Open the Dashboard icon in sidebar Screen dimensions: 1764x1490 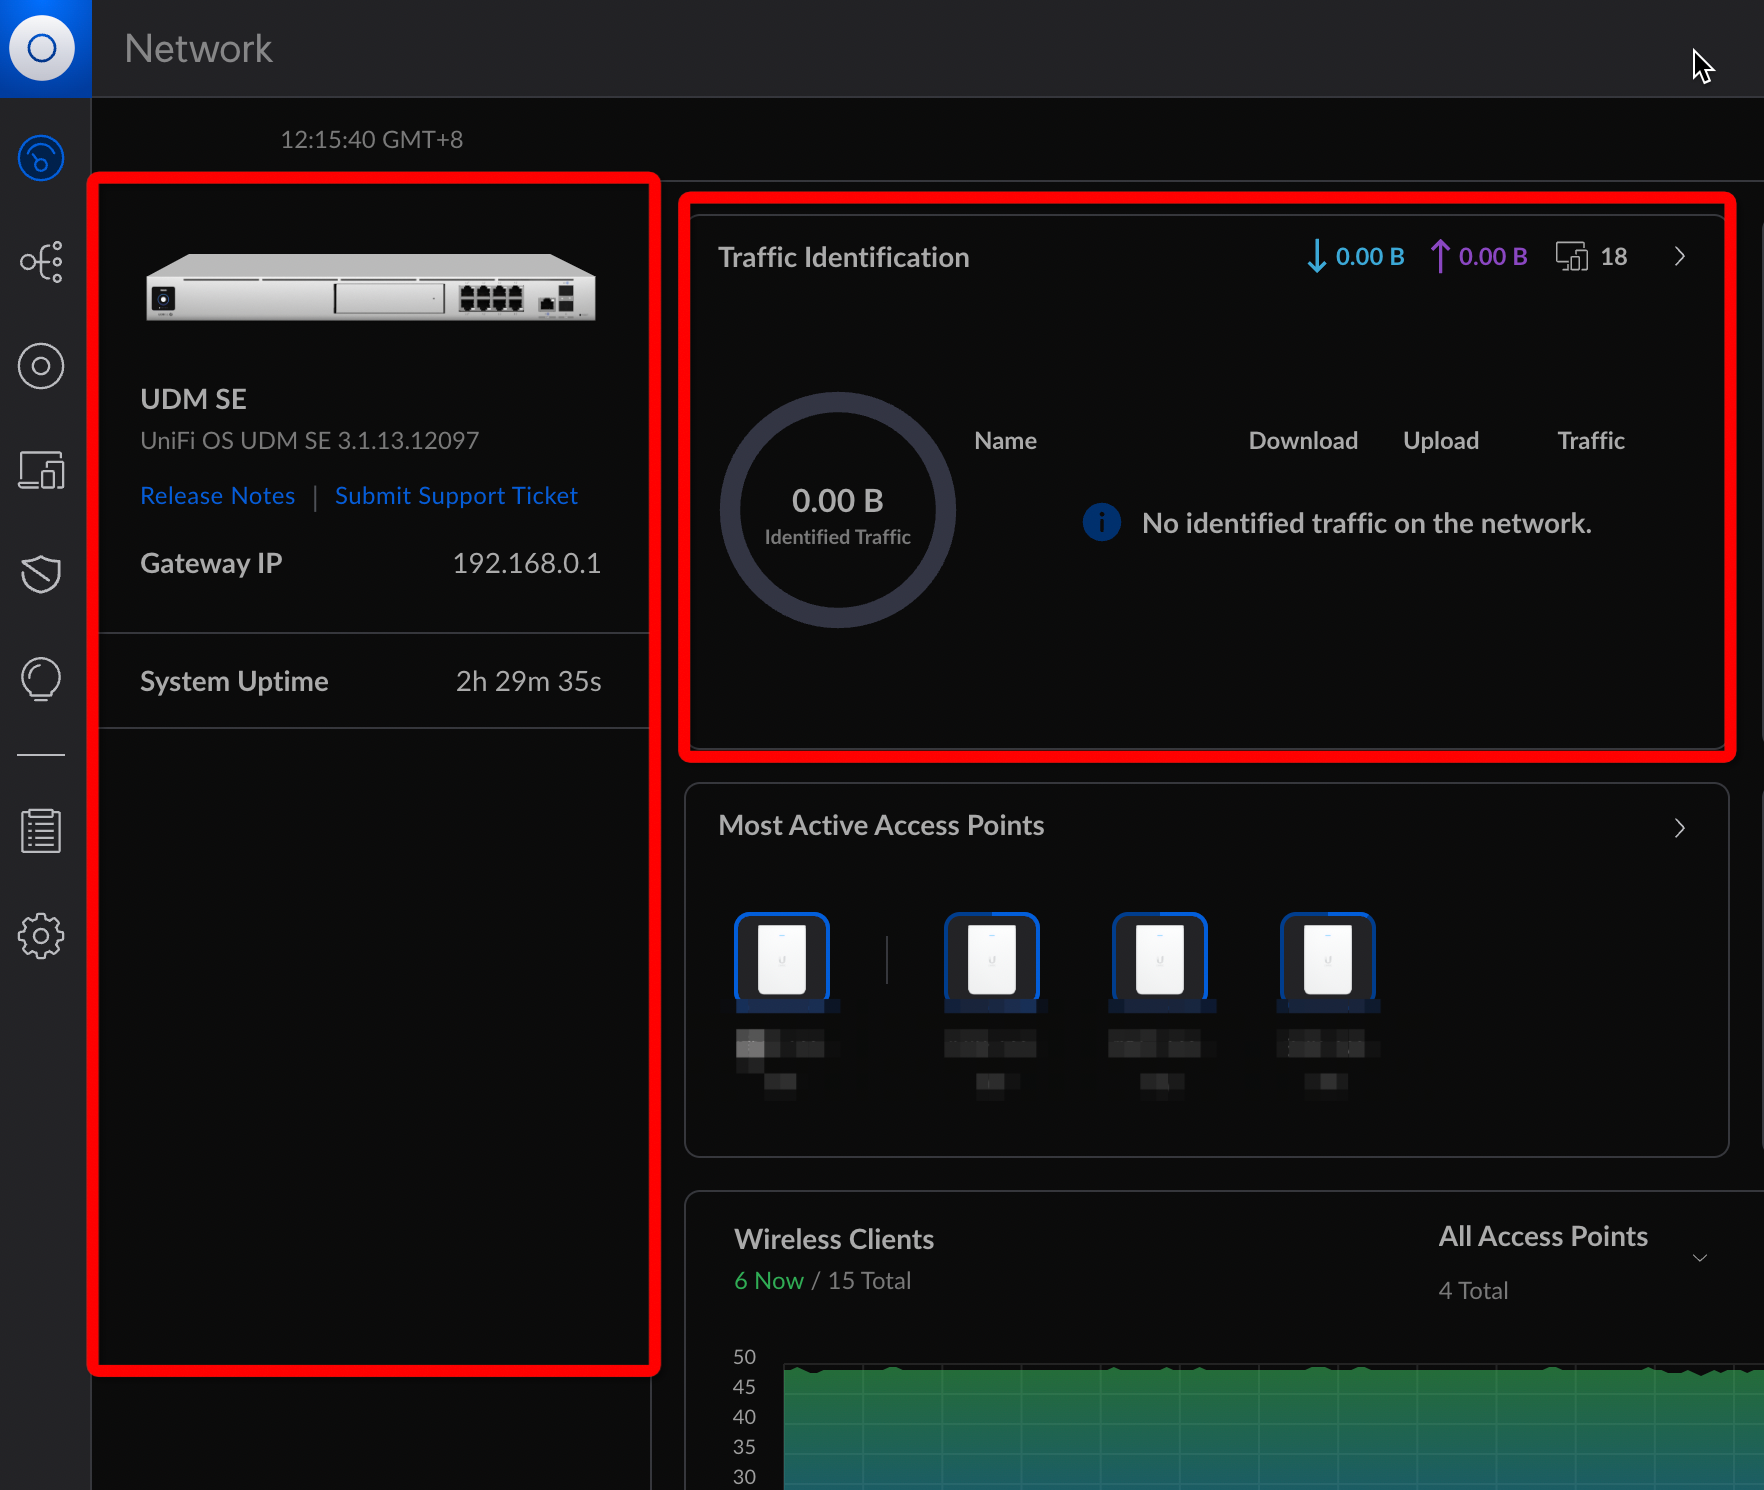click(x=41, y=159)
